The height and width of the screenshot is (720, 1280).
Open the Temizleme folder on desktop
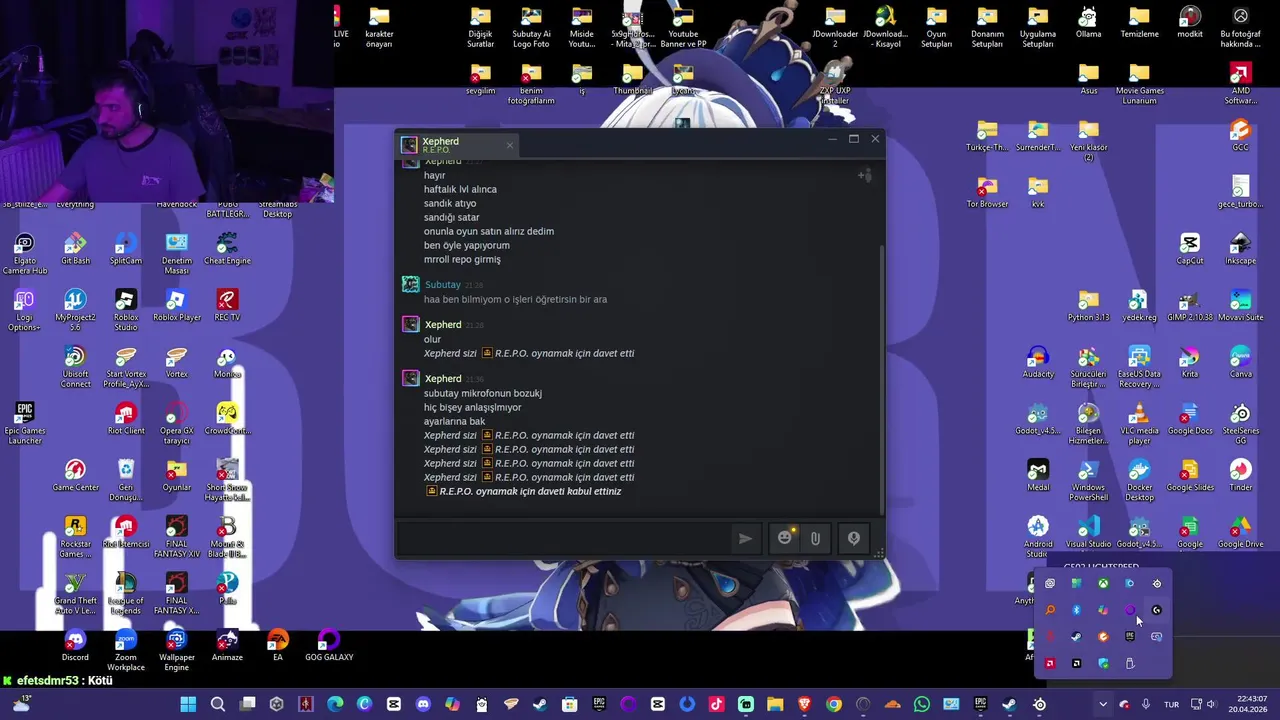pos(1139,22)
